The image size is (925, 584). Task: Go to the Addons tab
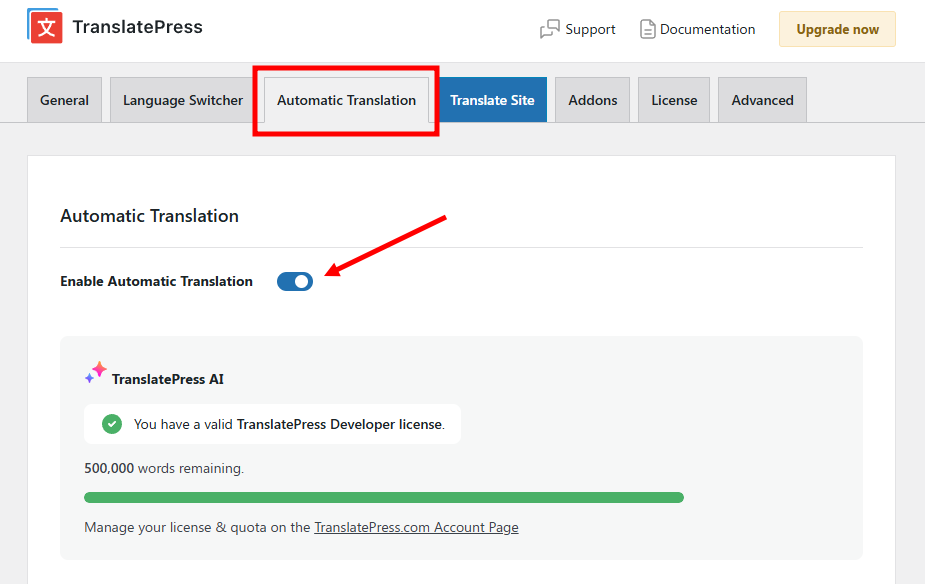(593, 100)
